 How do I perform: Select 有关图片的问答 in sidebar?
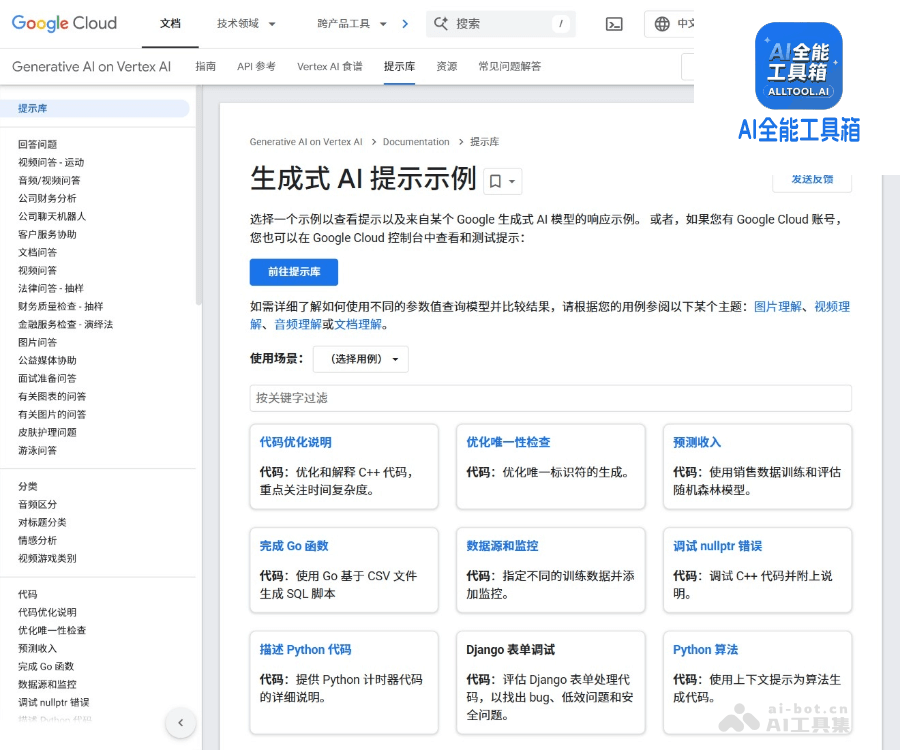[x=52, y=414]
